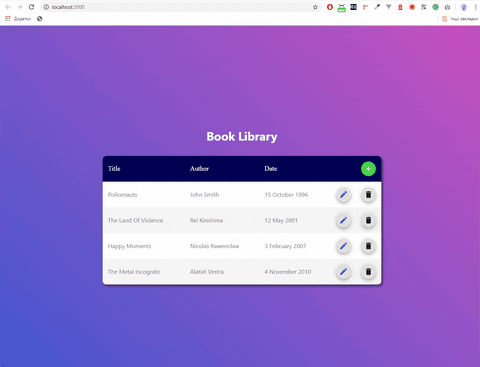Open the green Android extension icon

pos(341,8)
